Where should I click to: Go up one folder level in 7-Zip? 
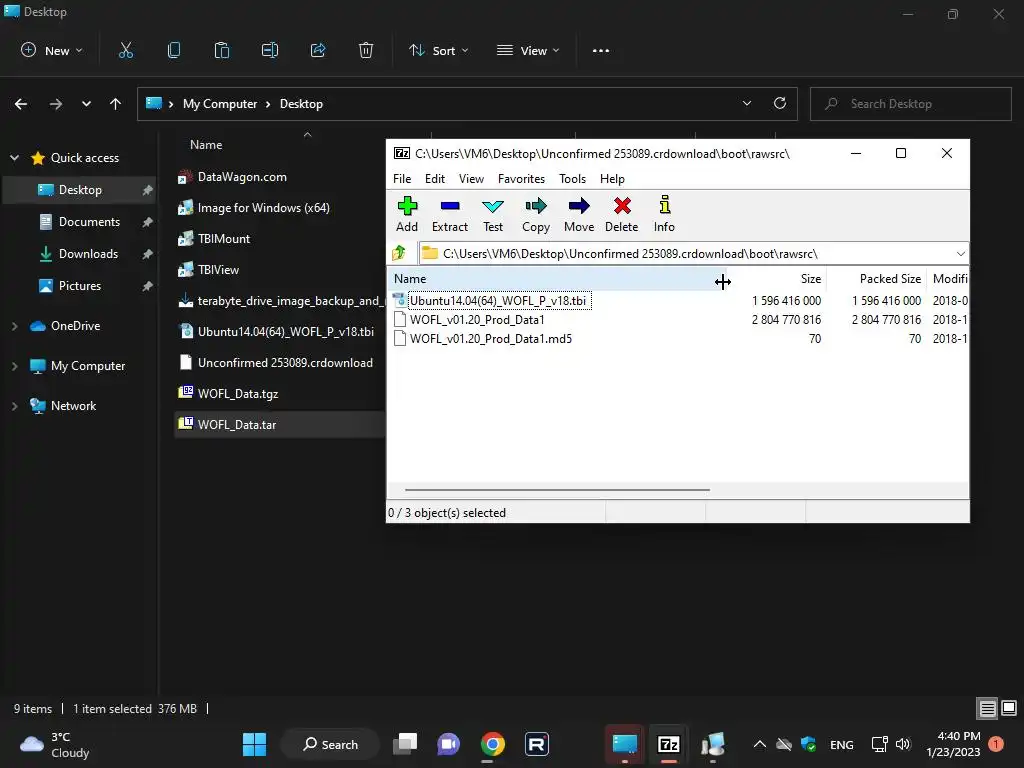(399, 253)
